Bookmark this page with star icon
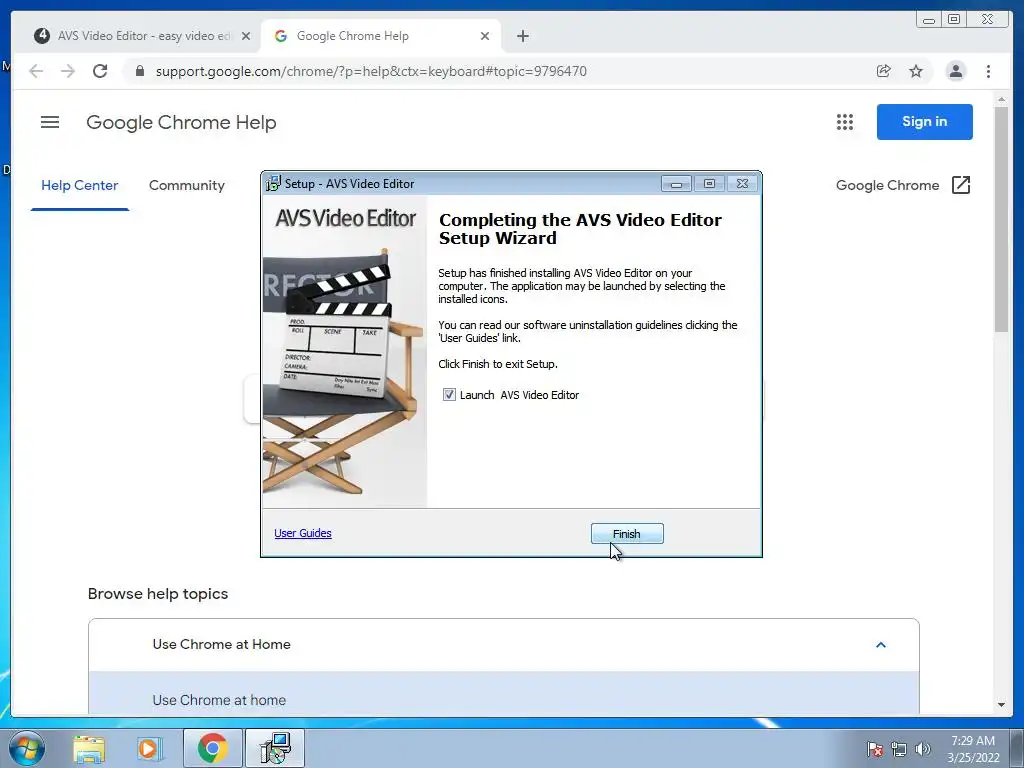1024x768 pixels. click(x=916, y=71)
